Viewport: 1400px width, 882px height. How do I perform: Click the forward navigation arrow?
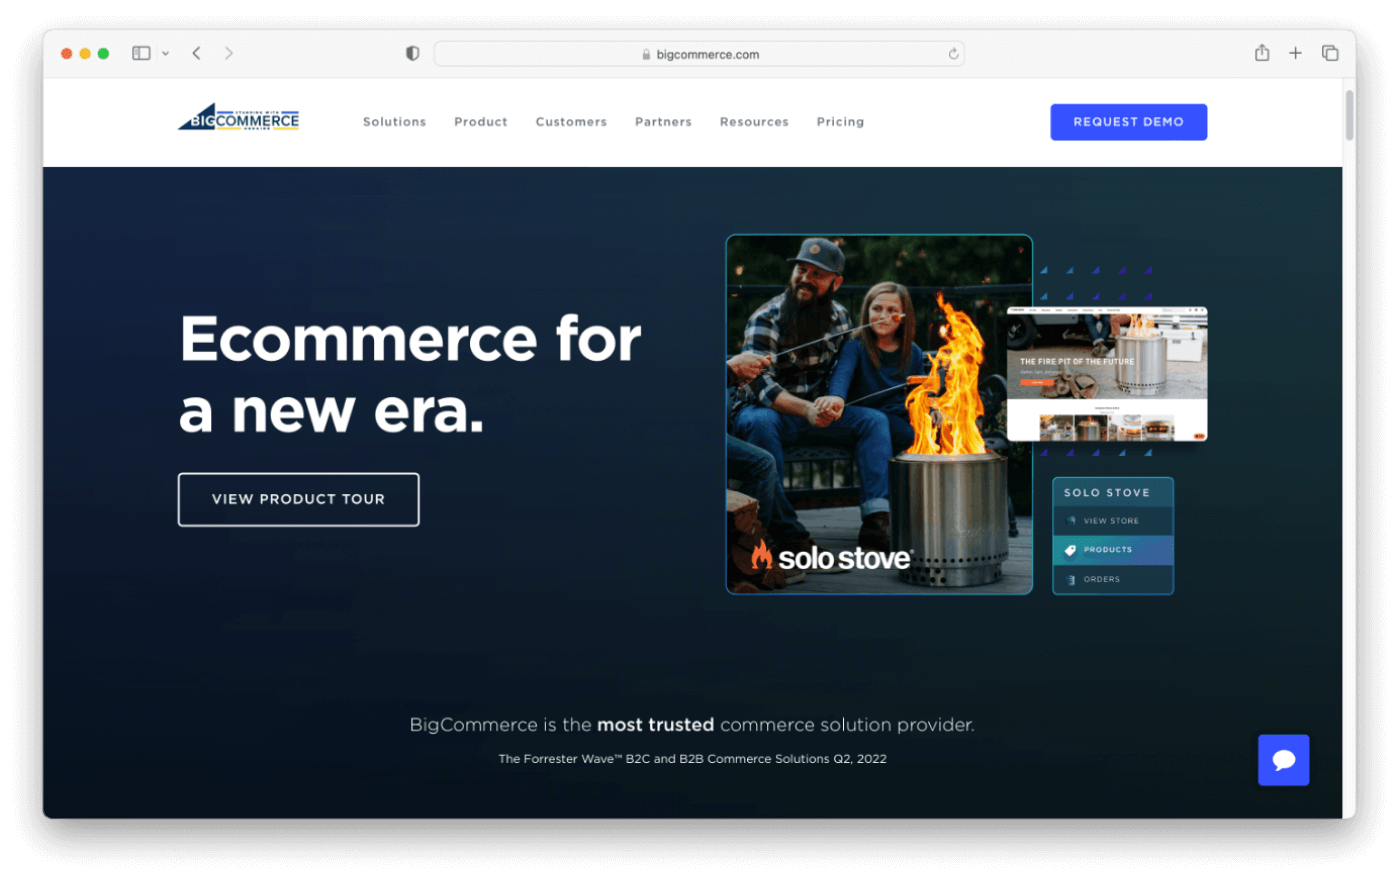tap(229, 53)
